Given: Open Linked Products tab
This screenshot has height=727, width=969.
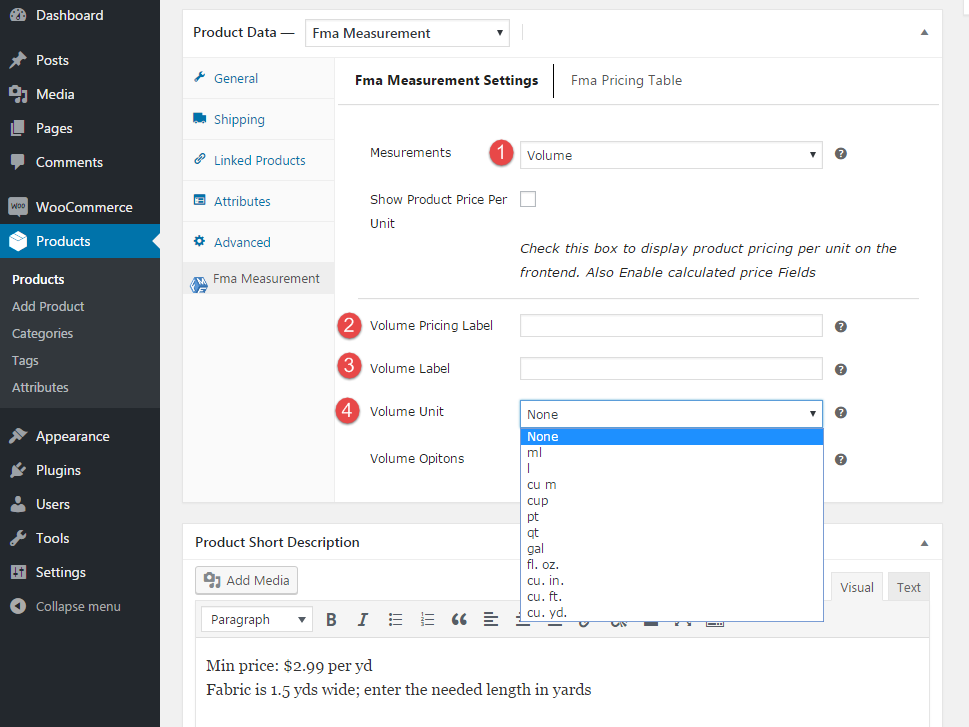Looking at the screenshot, I should tap(258, 160).
